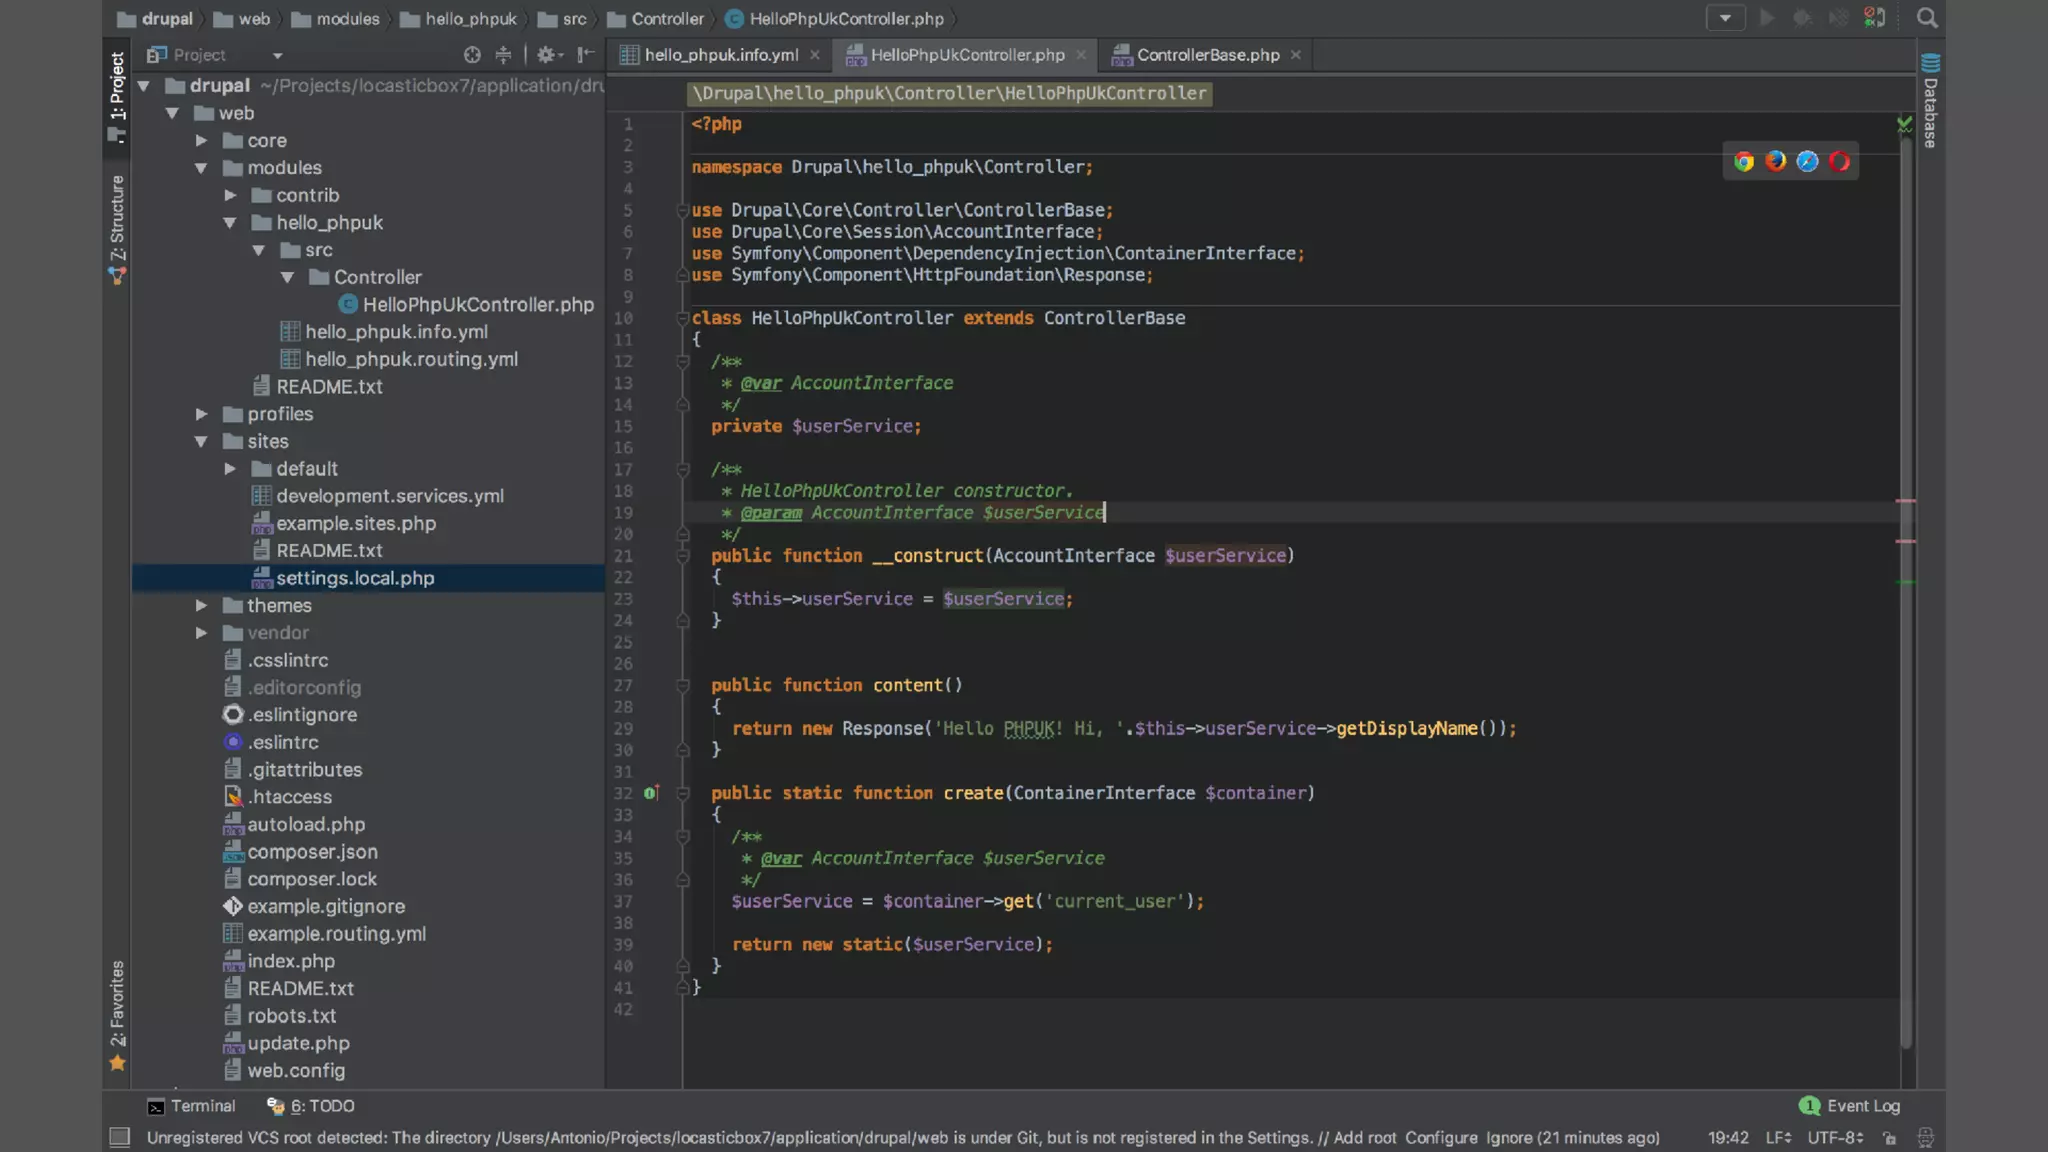The image size is (2048, 1152).
Task: Toggle read-only lock icon in status bar
Action: point(1889,1138)
